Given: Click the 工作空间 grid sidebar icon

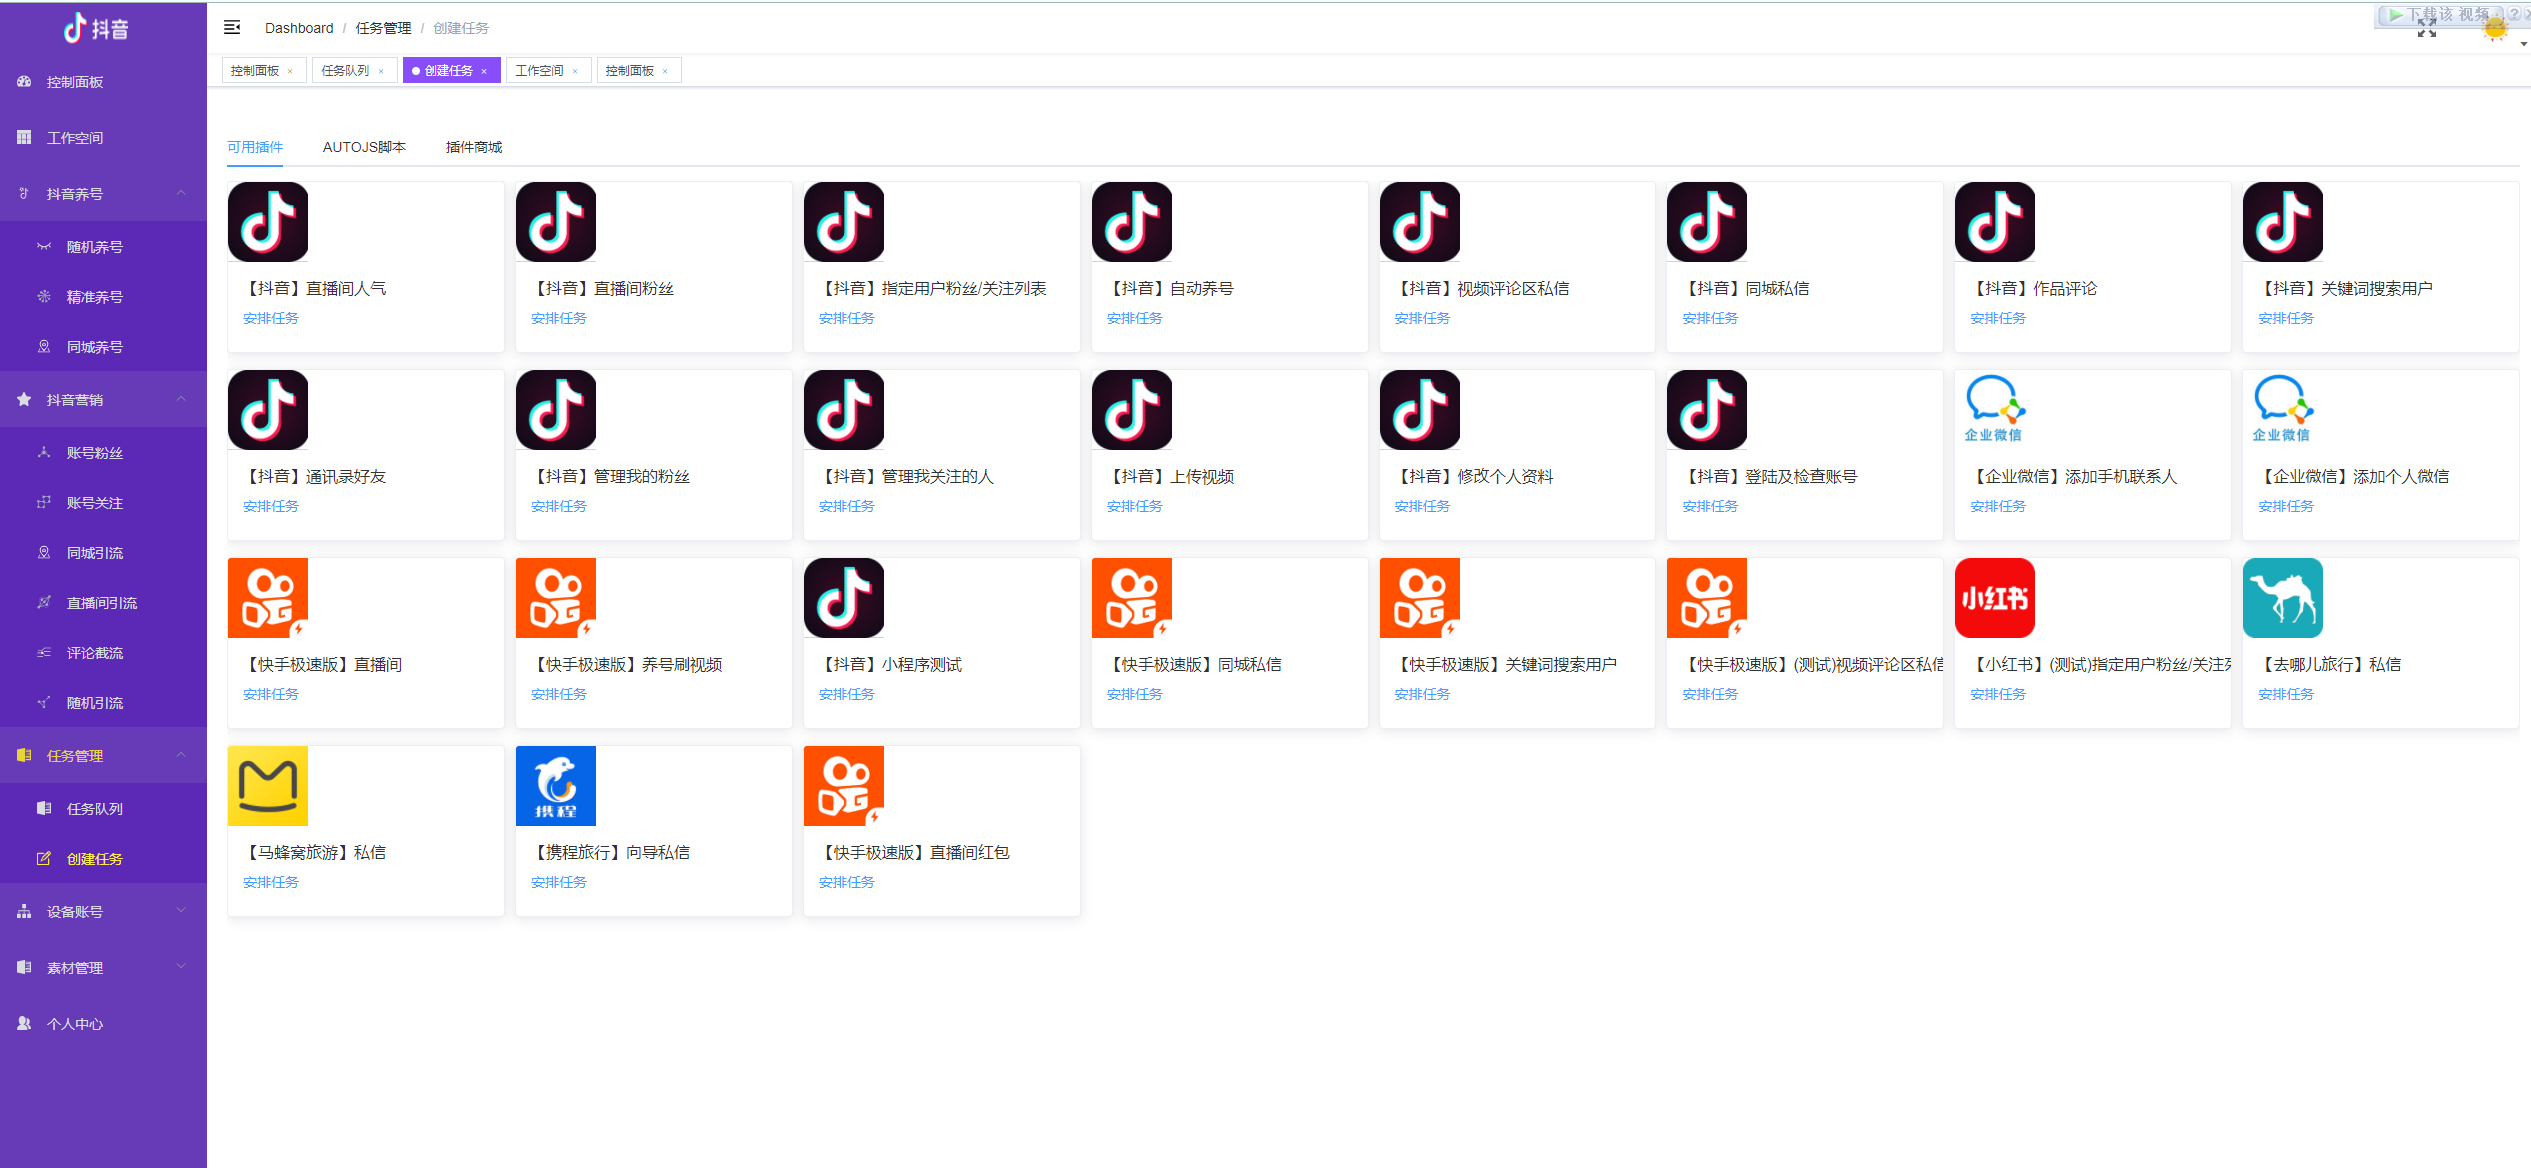Looking at the screenshot, I should coord(24,138).
